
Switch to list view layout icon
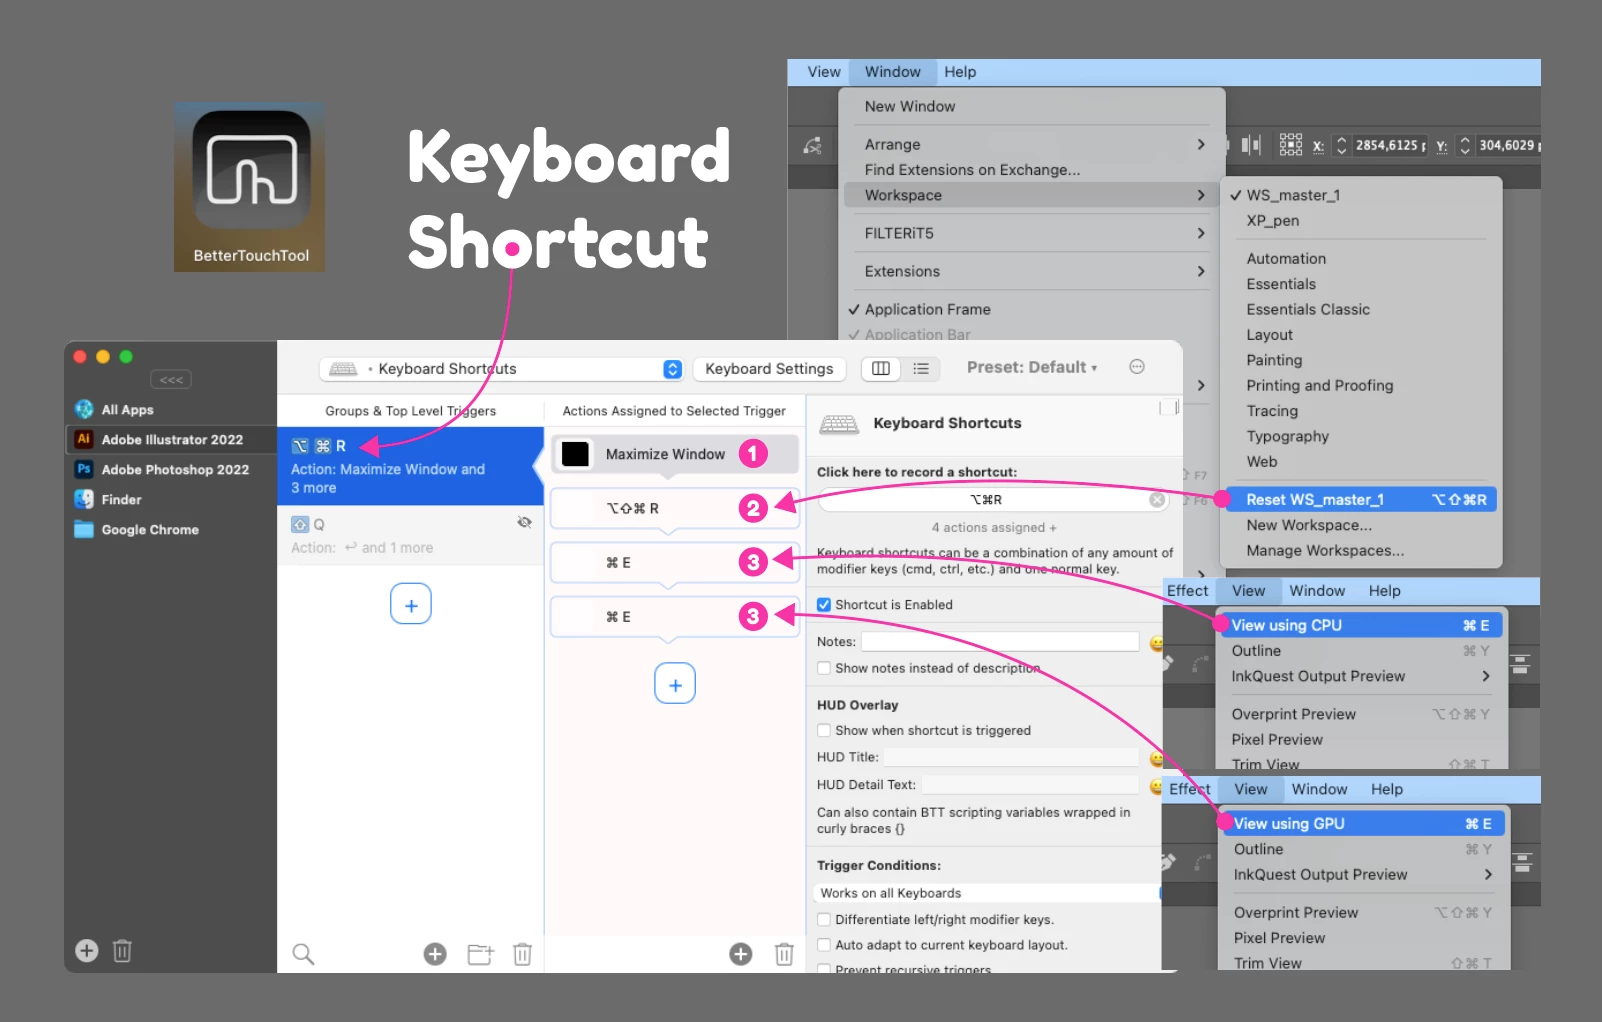921,369
